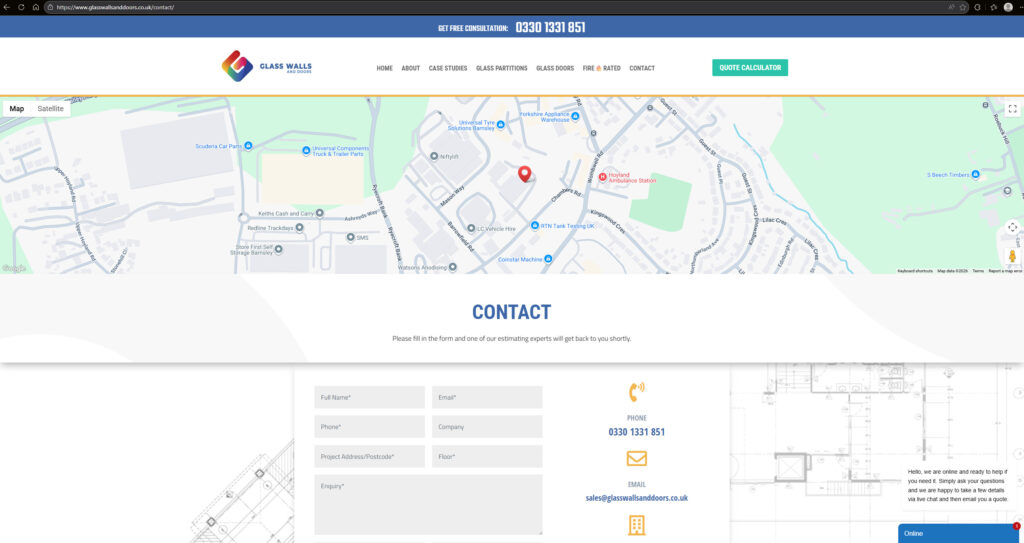Image resolution: width=1024 pixels, height=543 pixels.
Task: Click the header phone number 0330 1331 851
Action: (550, 28)
